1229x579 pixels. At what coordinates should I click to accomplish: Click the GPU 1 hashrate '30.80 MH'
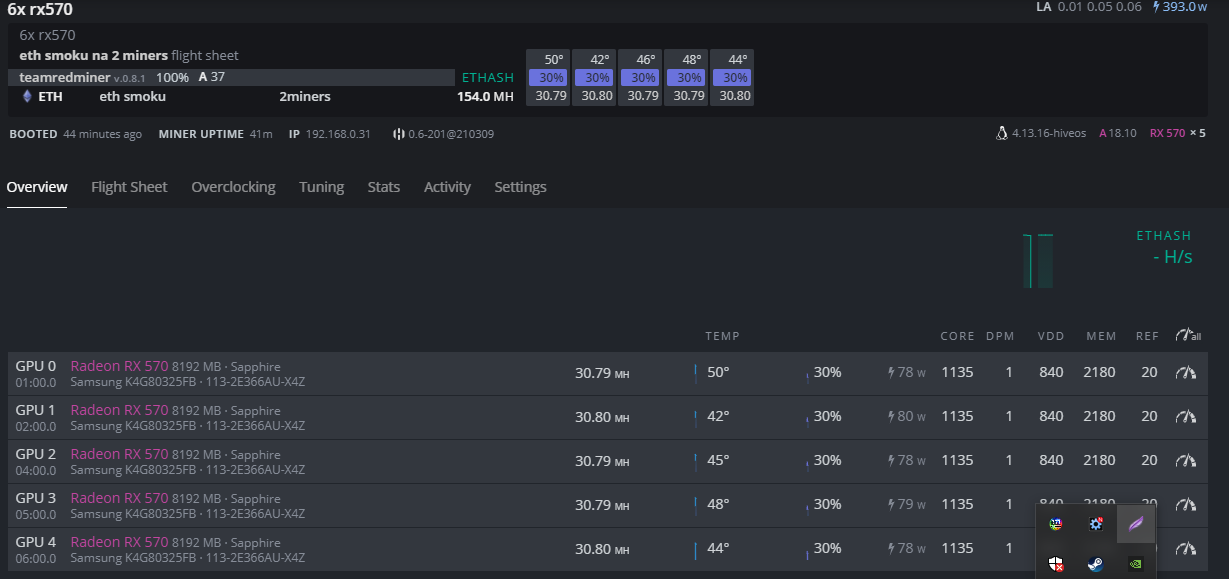[602, 417]
